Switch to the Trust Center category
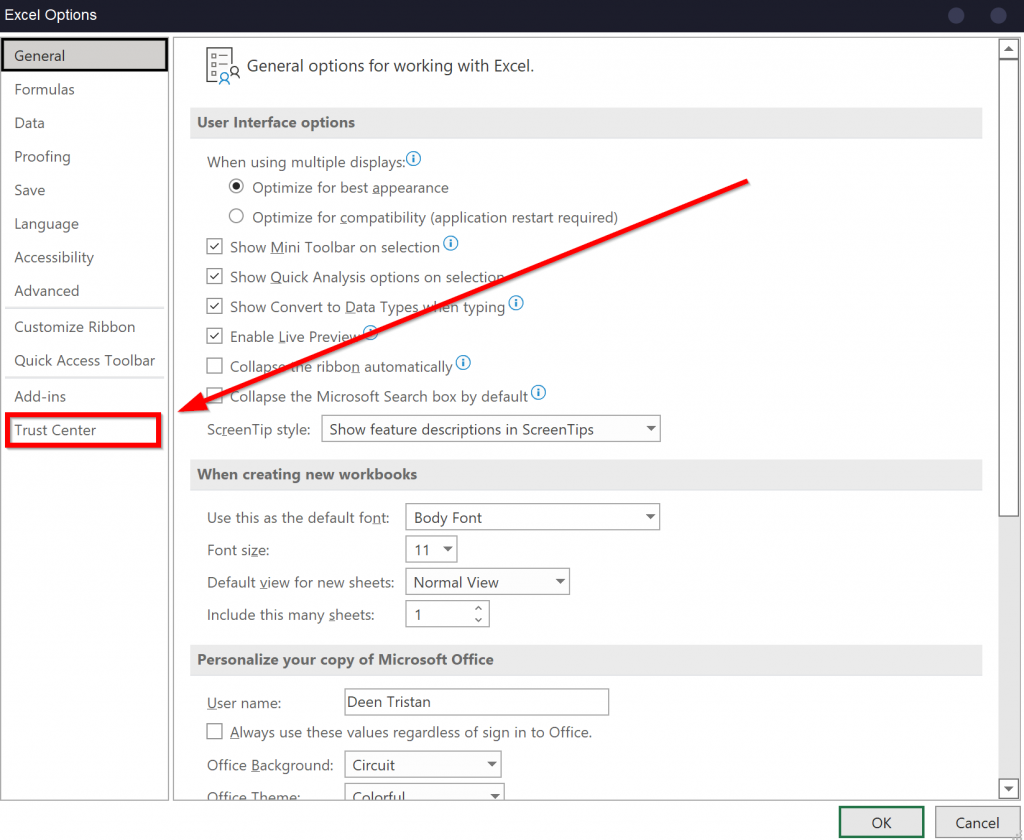This screenshot has width=1024, height=840. [x=58, y=430]
